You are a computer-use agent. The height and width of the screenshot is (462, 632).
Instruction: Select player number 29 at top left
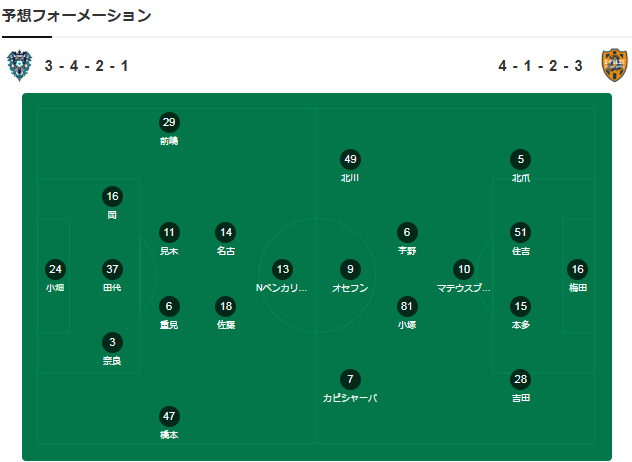point(169,123)
